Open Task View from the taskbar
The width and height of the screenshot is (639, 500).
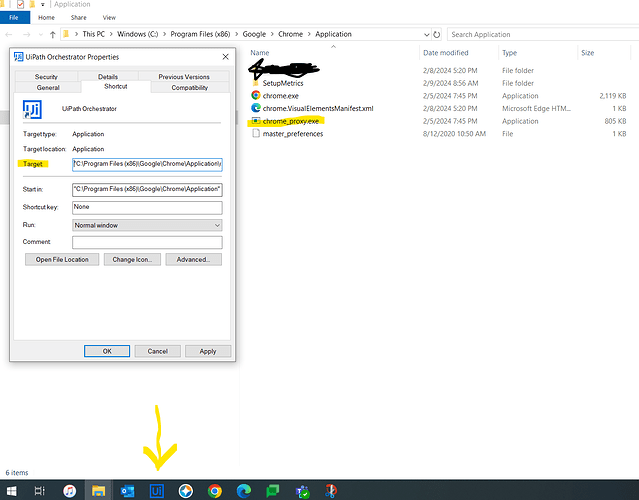[40, 491]
